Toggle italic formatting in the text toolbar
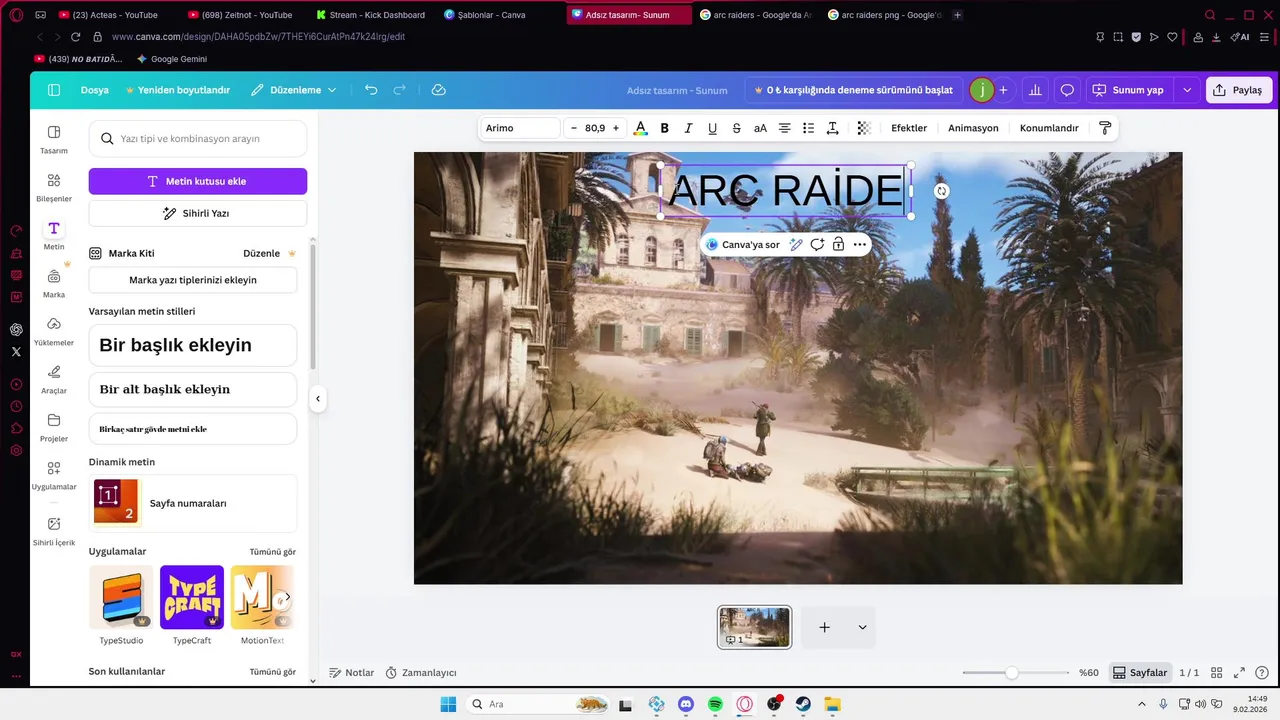Screen dimensions: 1280x720 [688, 128]
